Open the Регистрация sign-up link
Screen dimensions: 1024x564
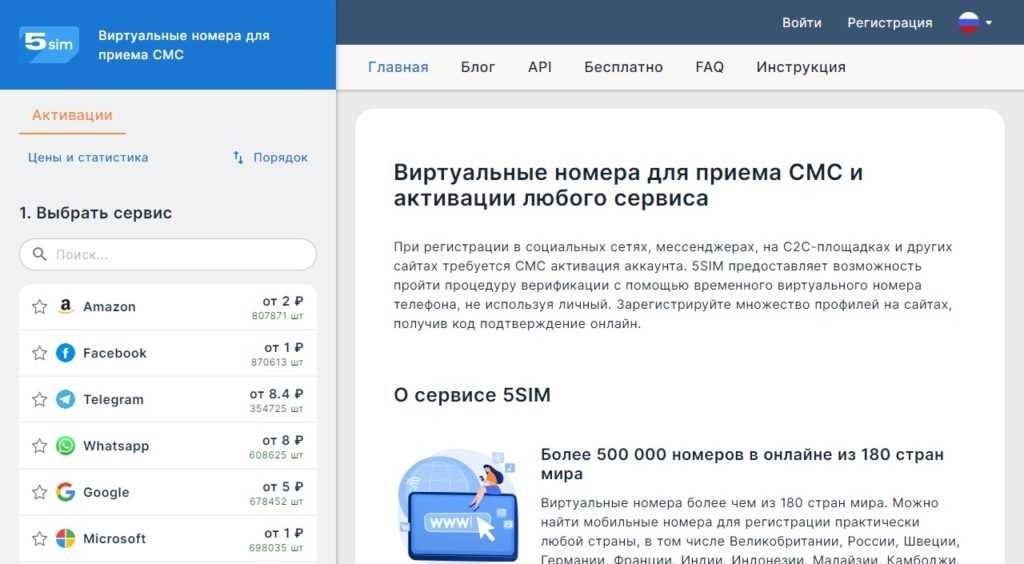(889, 23)
